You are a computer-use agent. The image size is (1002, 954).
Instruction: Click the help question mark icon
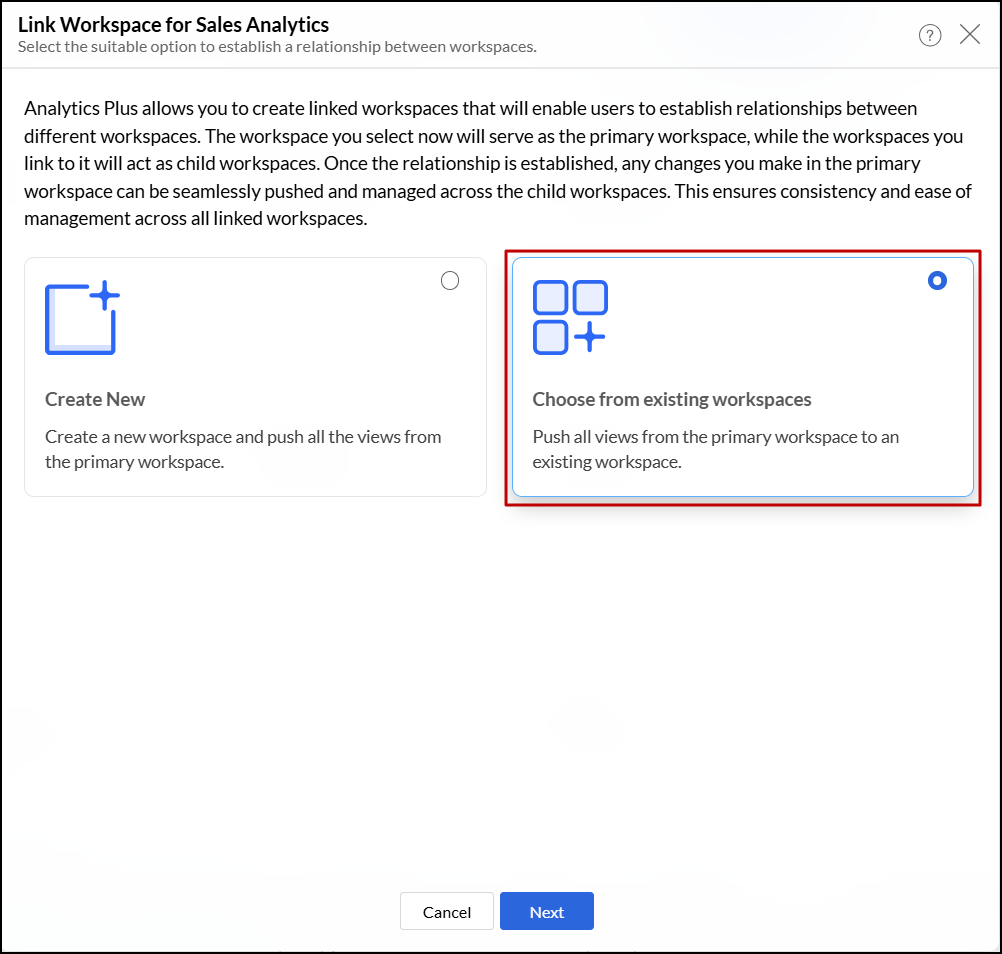[x=930, y=36]
